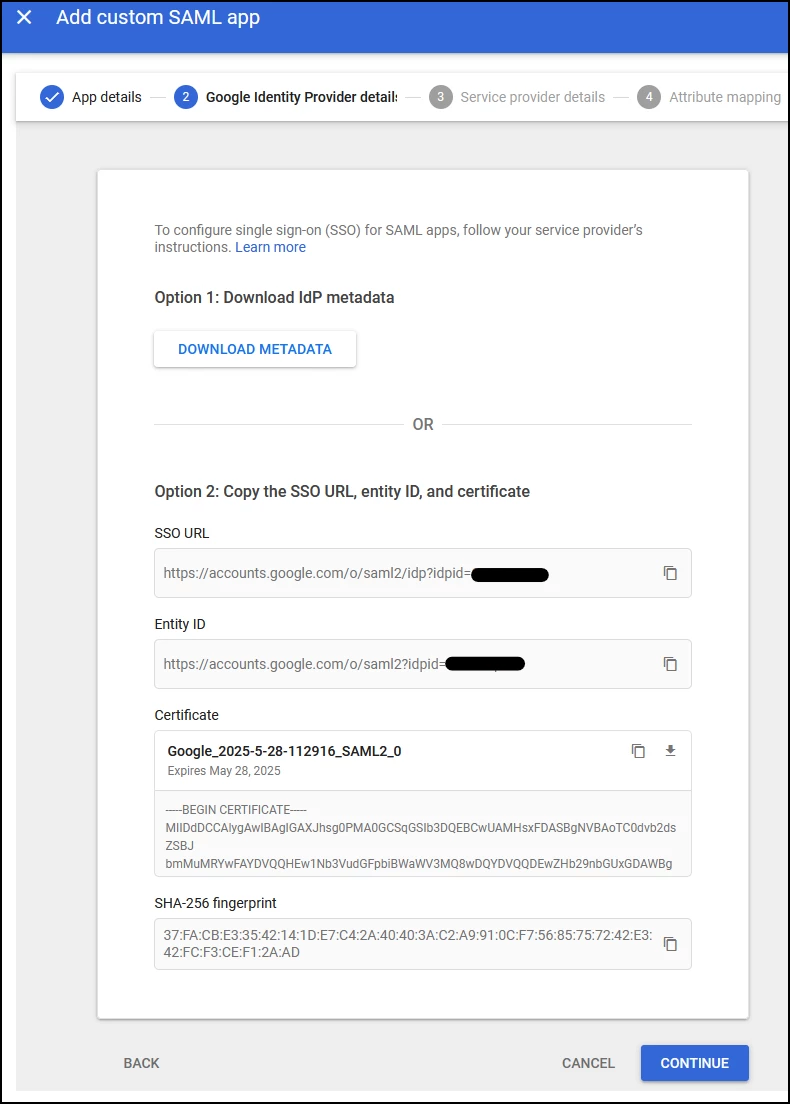Click the completed checkmark icon for App details
The image size is (790, 1104).
(52, 97)
